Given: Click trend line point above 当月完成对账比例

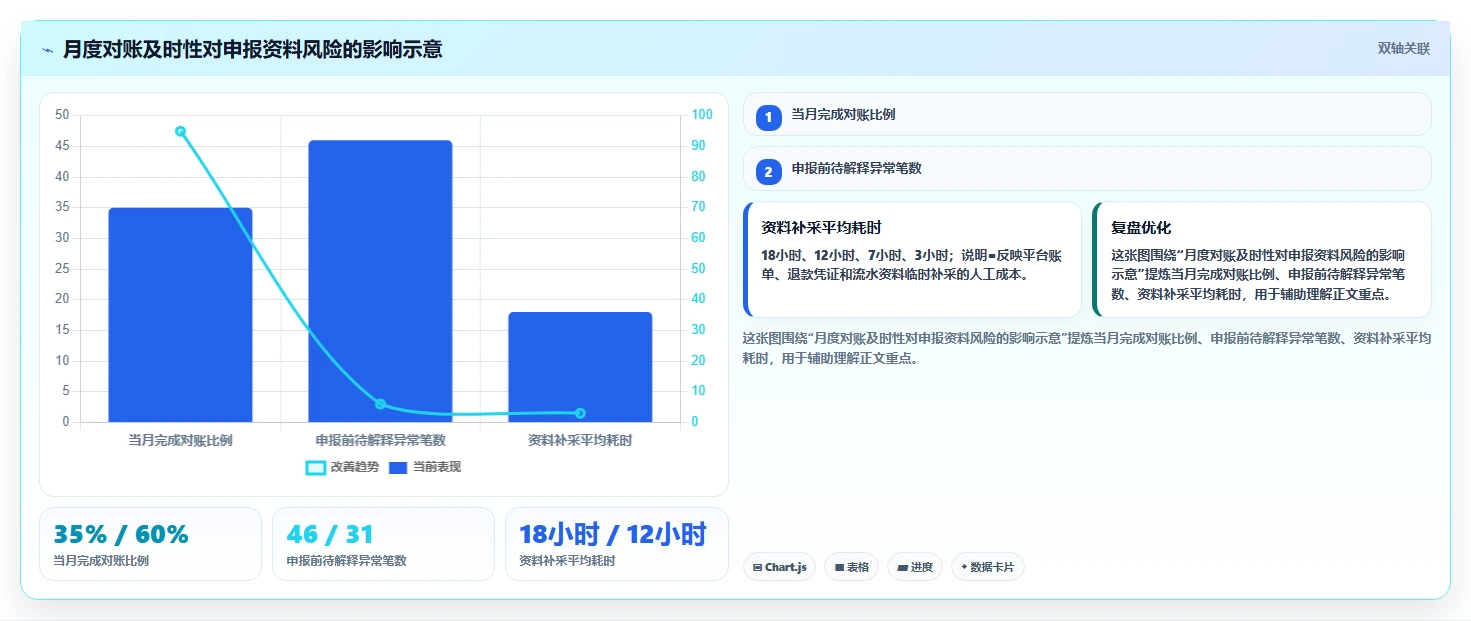Looking at the screenshot, I should tap(180, 131).
